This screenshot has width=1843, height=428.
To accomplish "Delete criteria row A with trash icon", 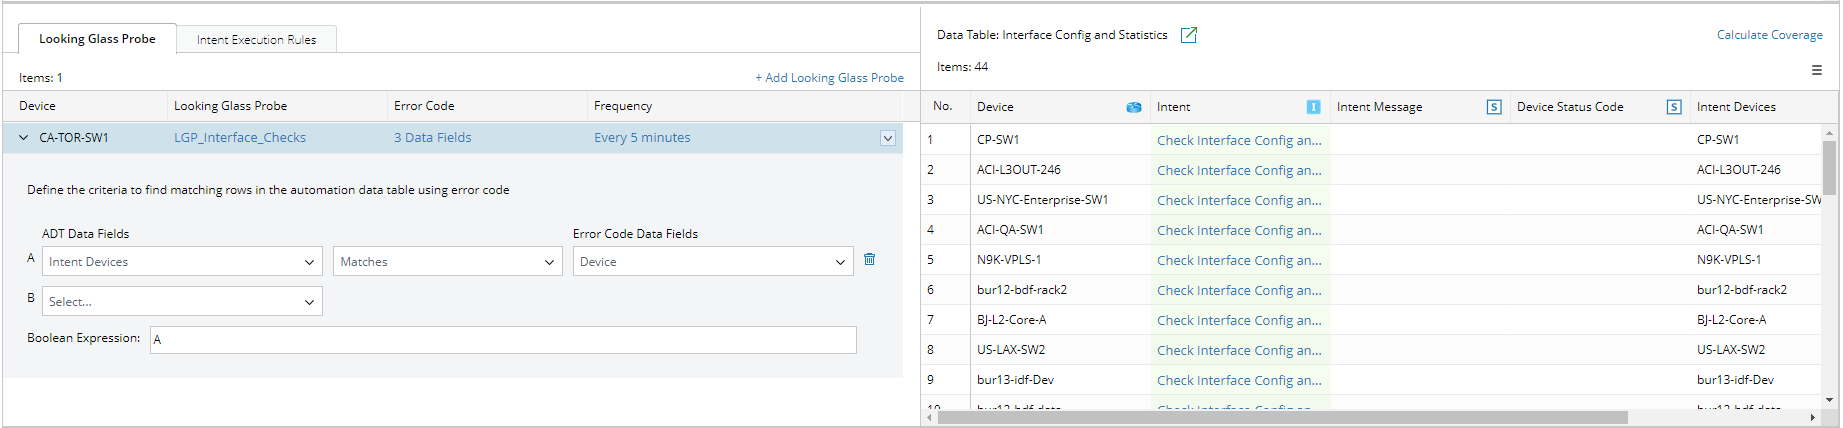I will pyautogui.click(x=869, y=259).
